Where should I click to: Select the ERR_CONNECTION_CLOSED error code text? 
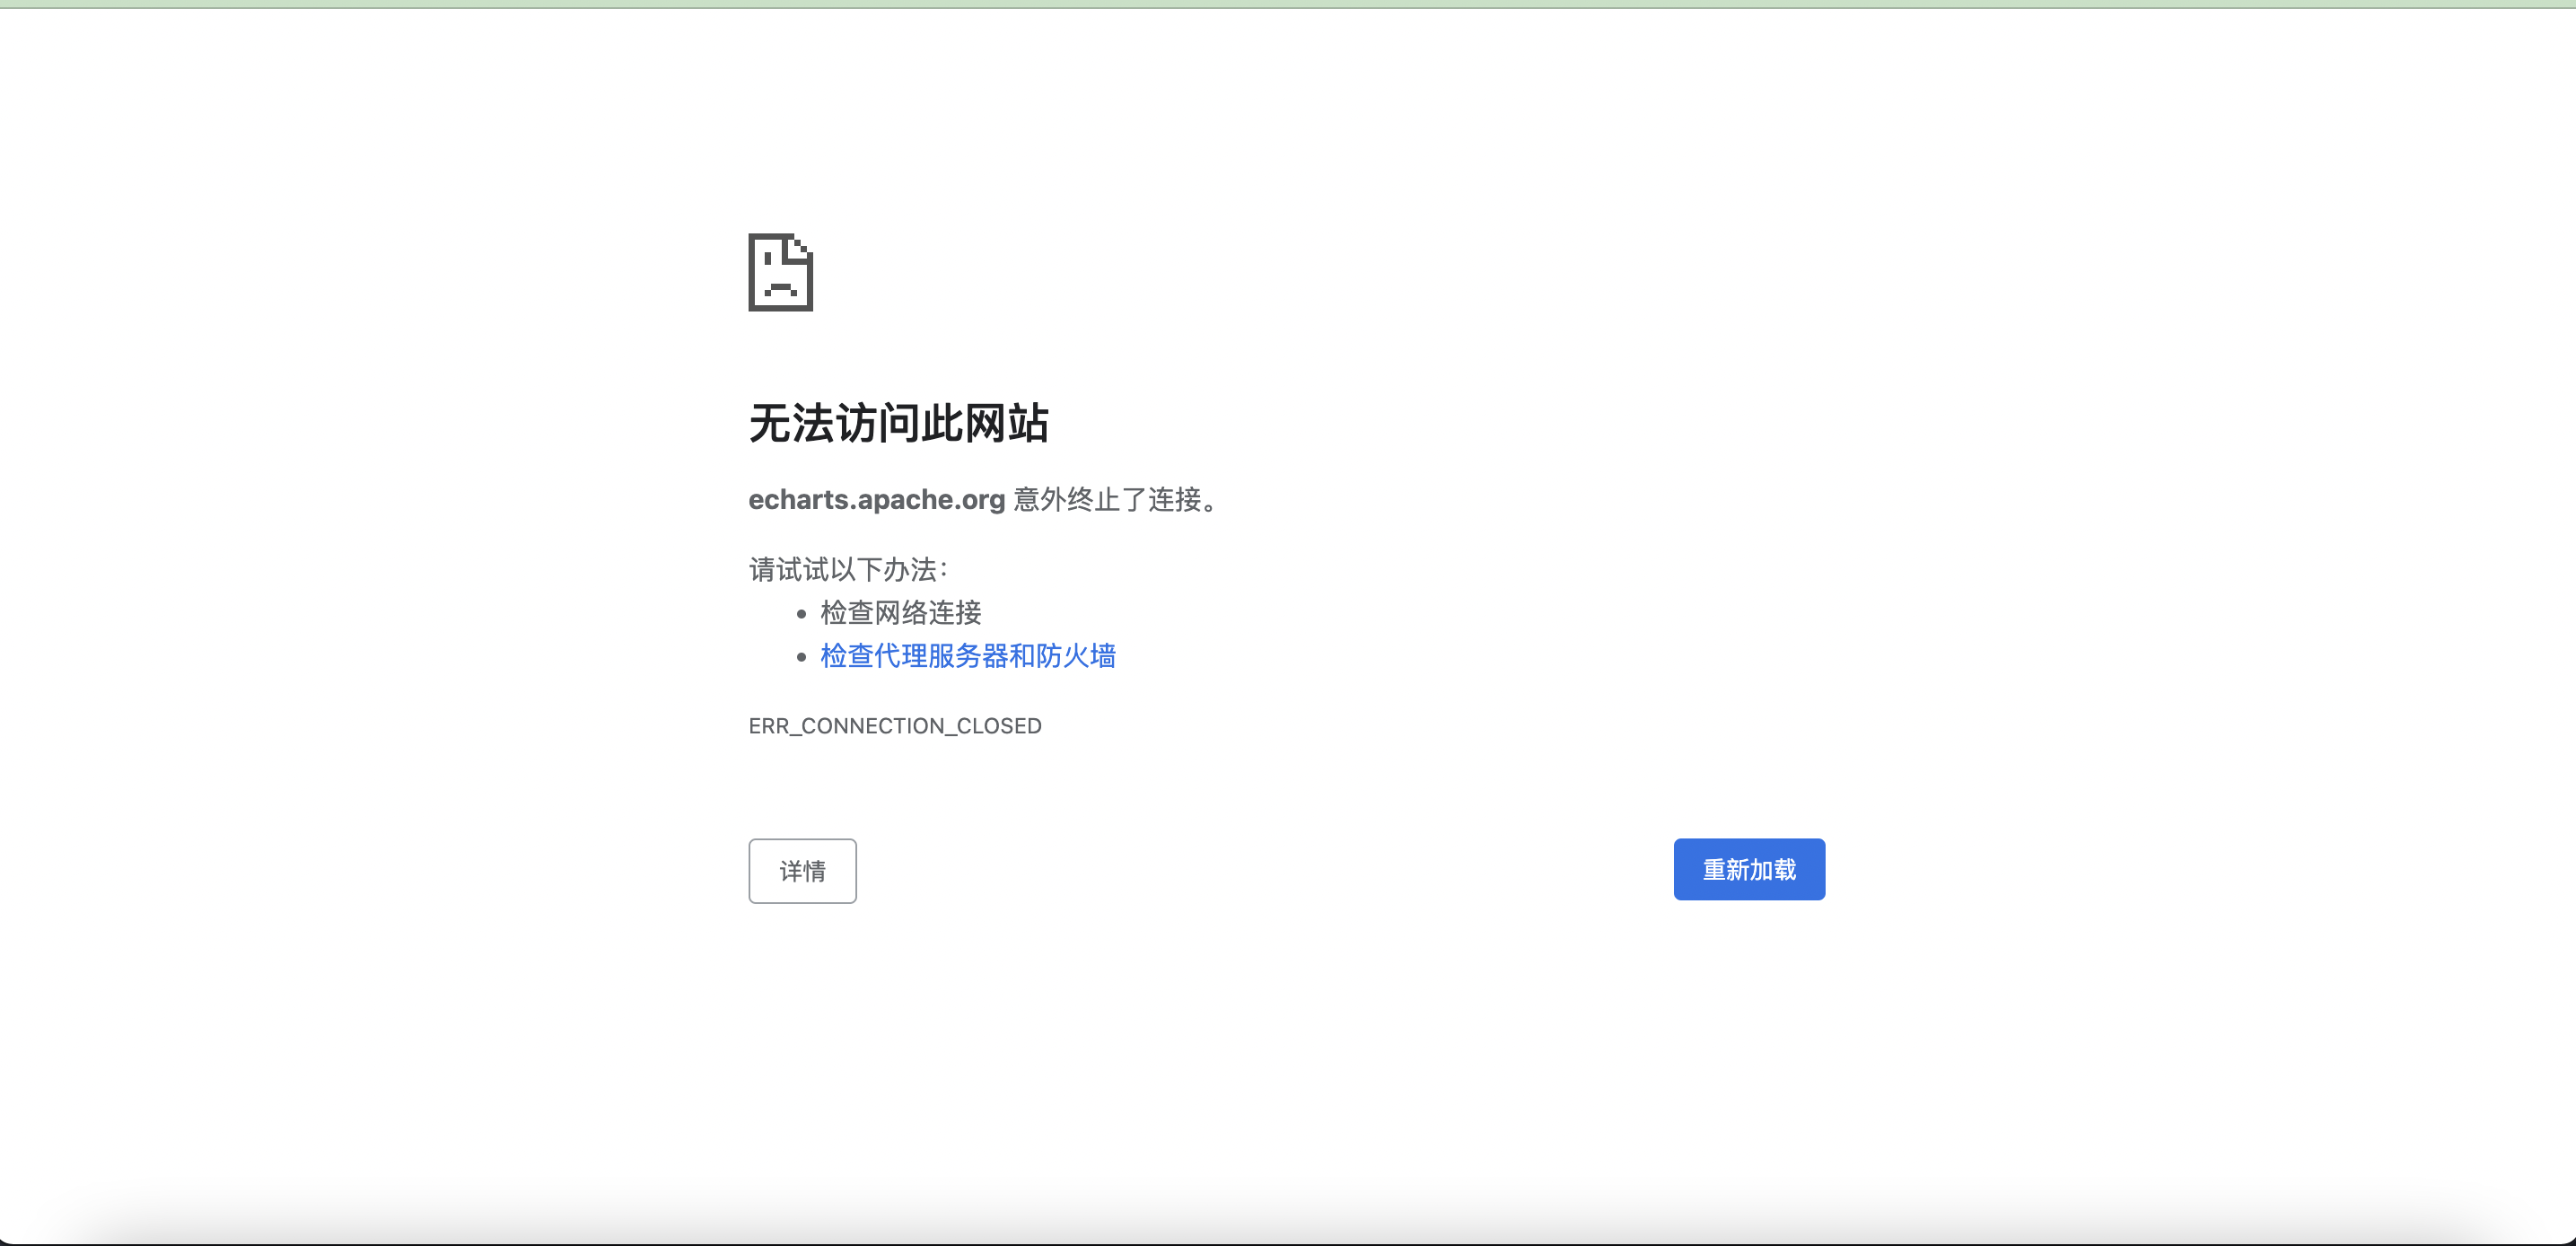pyautogui.click(x=894, y=726)
